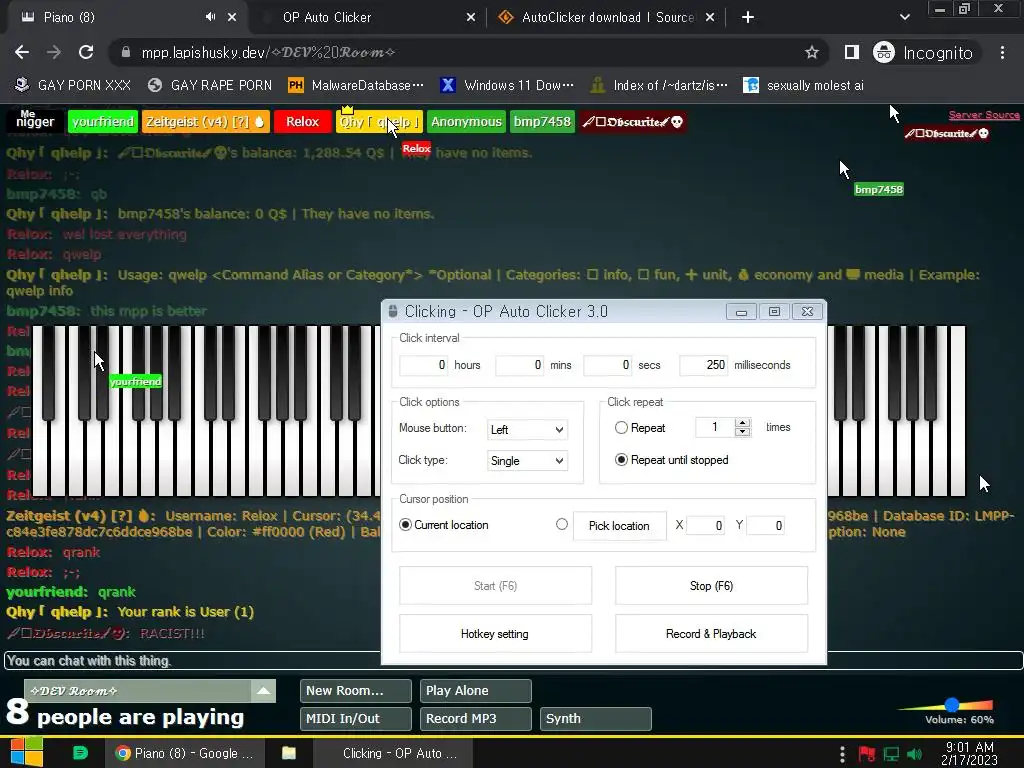Open the Index of /~dartz bookmark
Viewport: 1024px width, 768px height.
(658, 86)
